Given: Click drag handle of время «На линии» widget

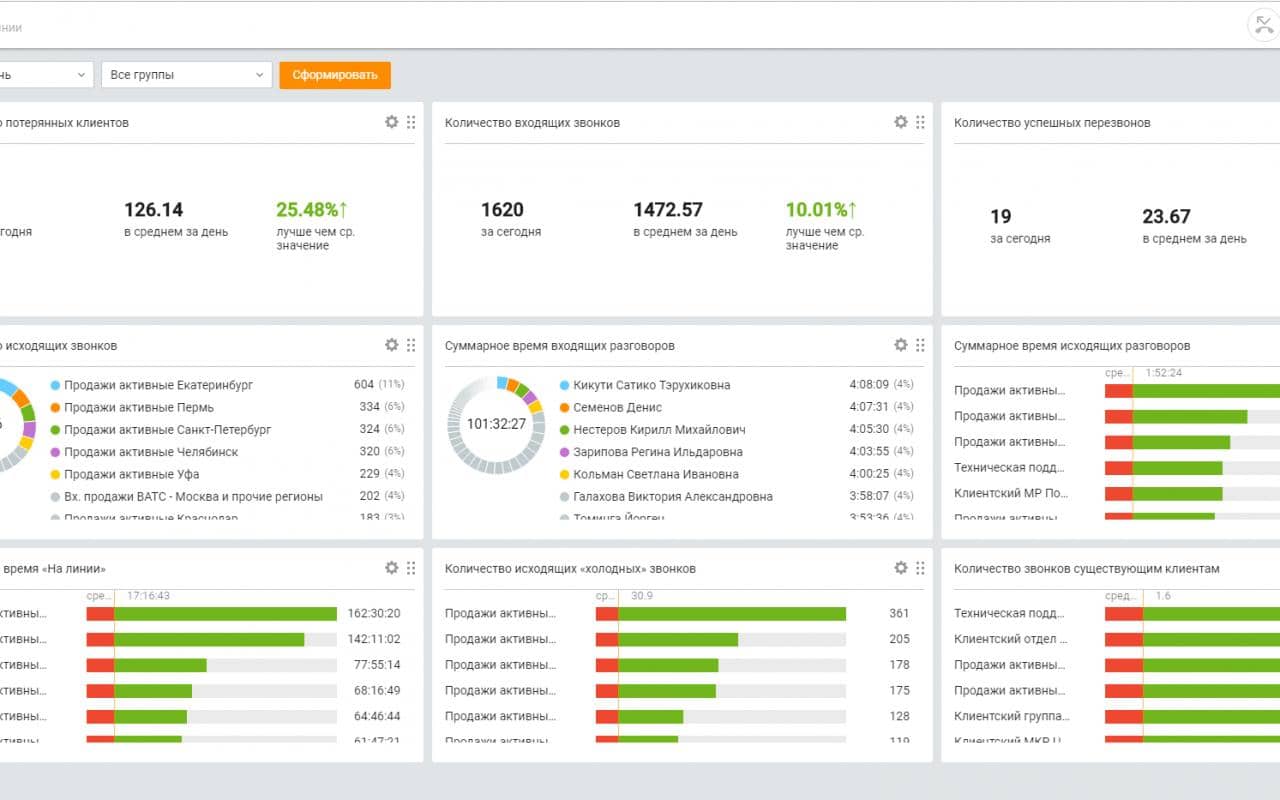Looking at the screenshot, I should point(411,568).
